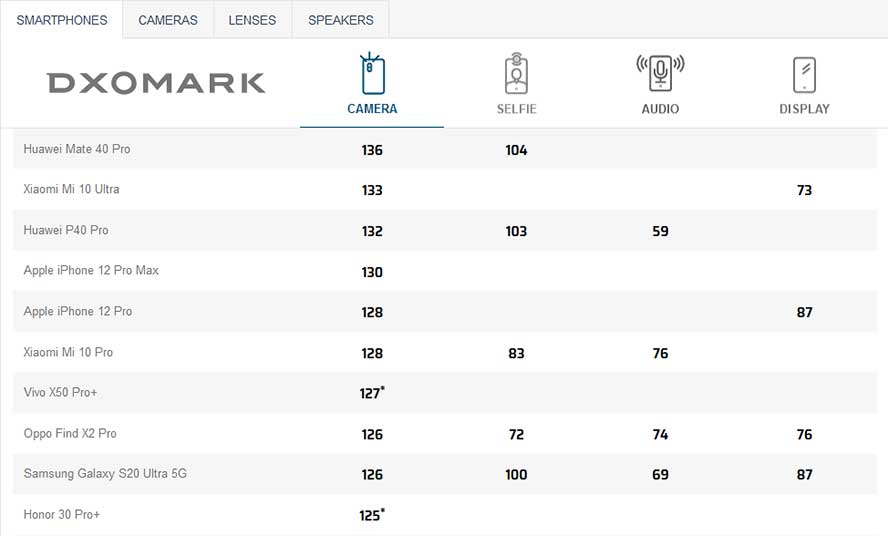Click the SELFIE column label
This screenshot has width=888, height=536.
coord(516,109)
